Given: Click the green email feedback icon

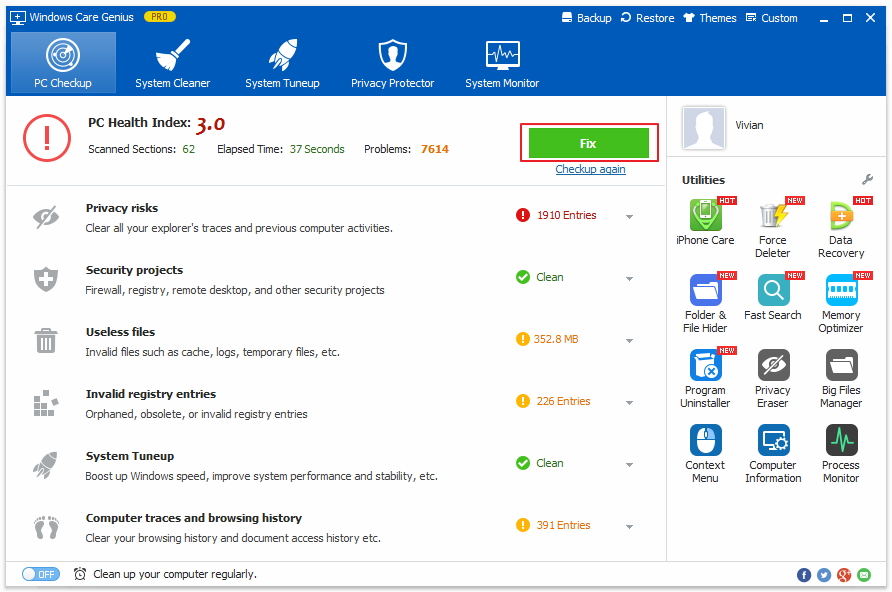Looking at the screenshot, I should (x=864, y=575).
